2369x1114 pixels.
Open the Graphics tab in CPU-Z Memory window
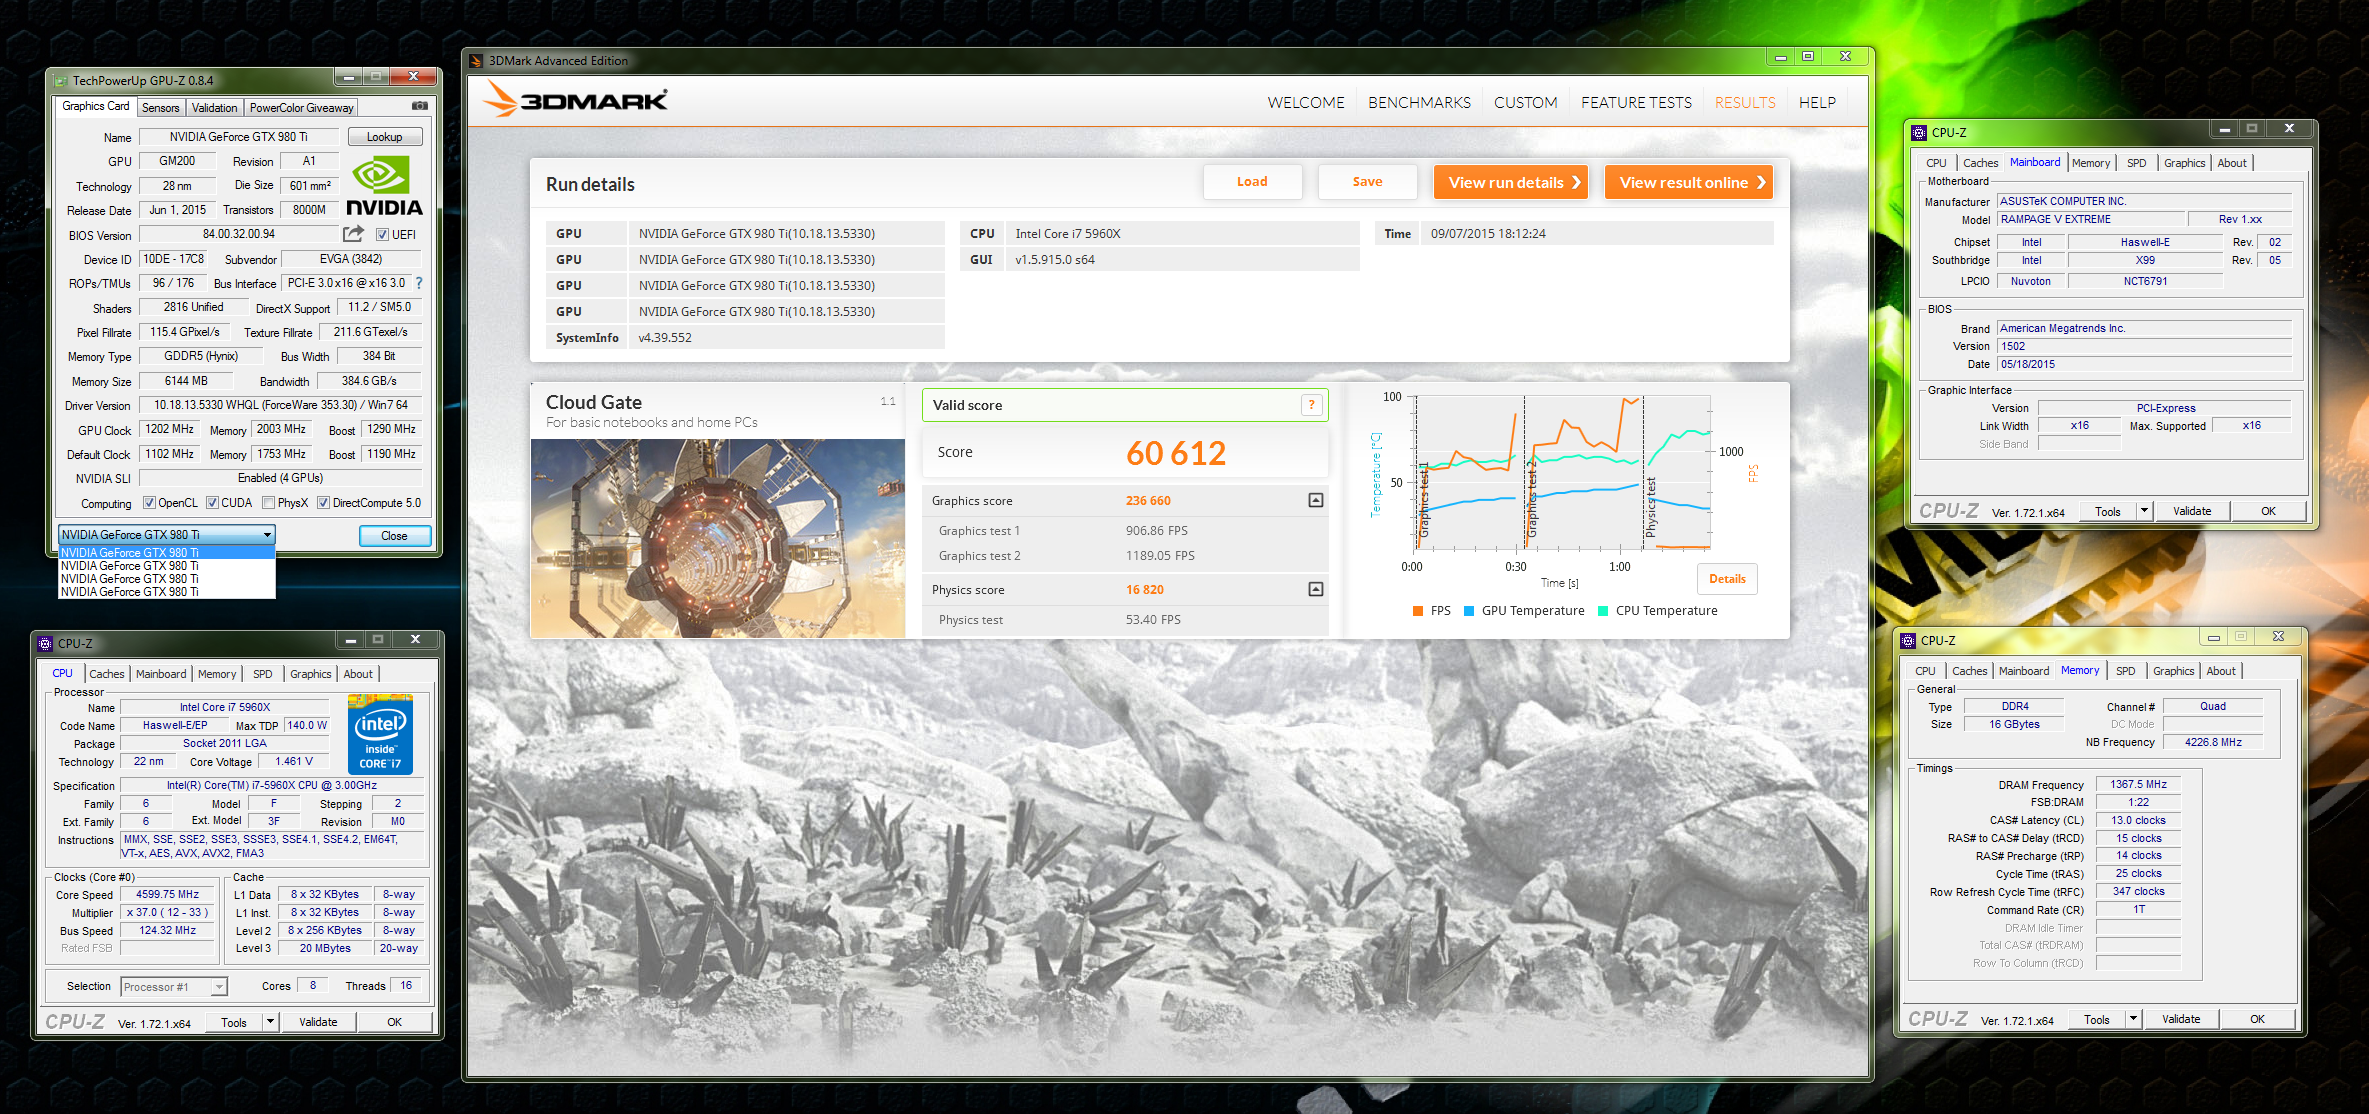(2173, 671)
